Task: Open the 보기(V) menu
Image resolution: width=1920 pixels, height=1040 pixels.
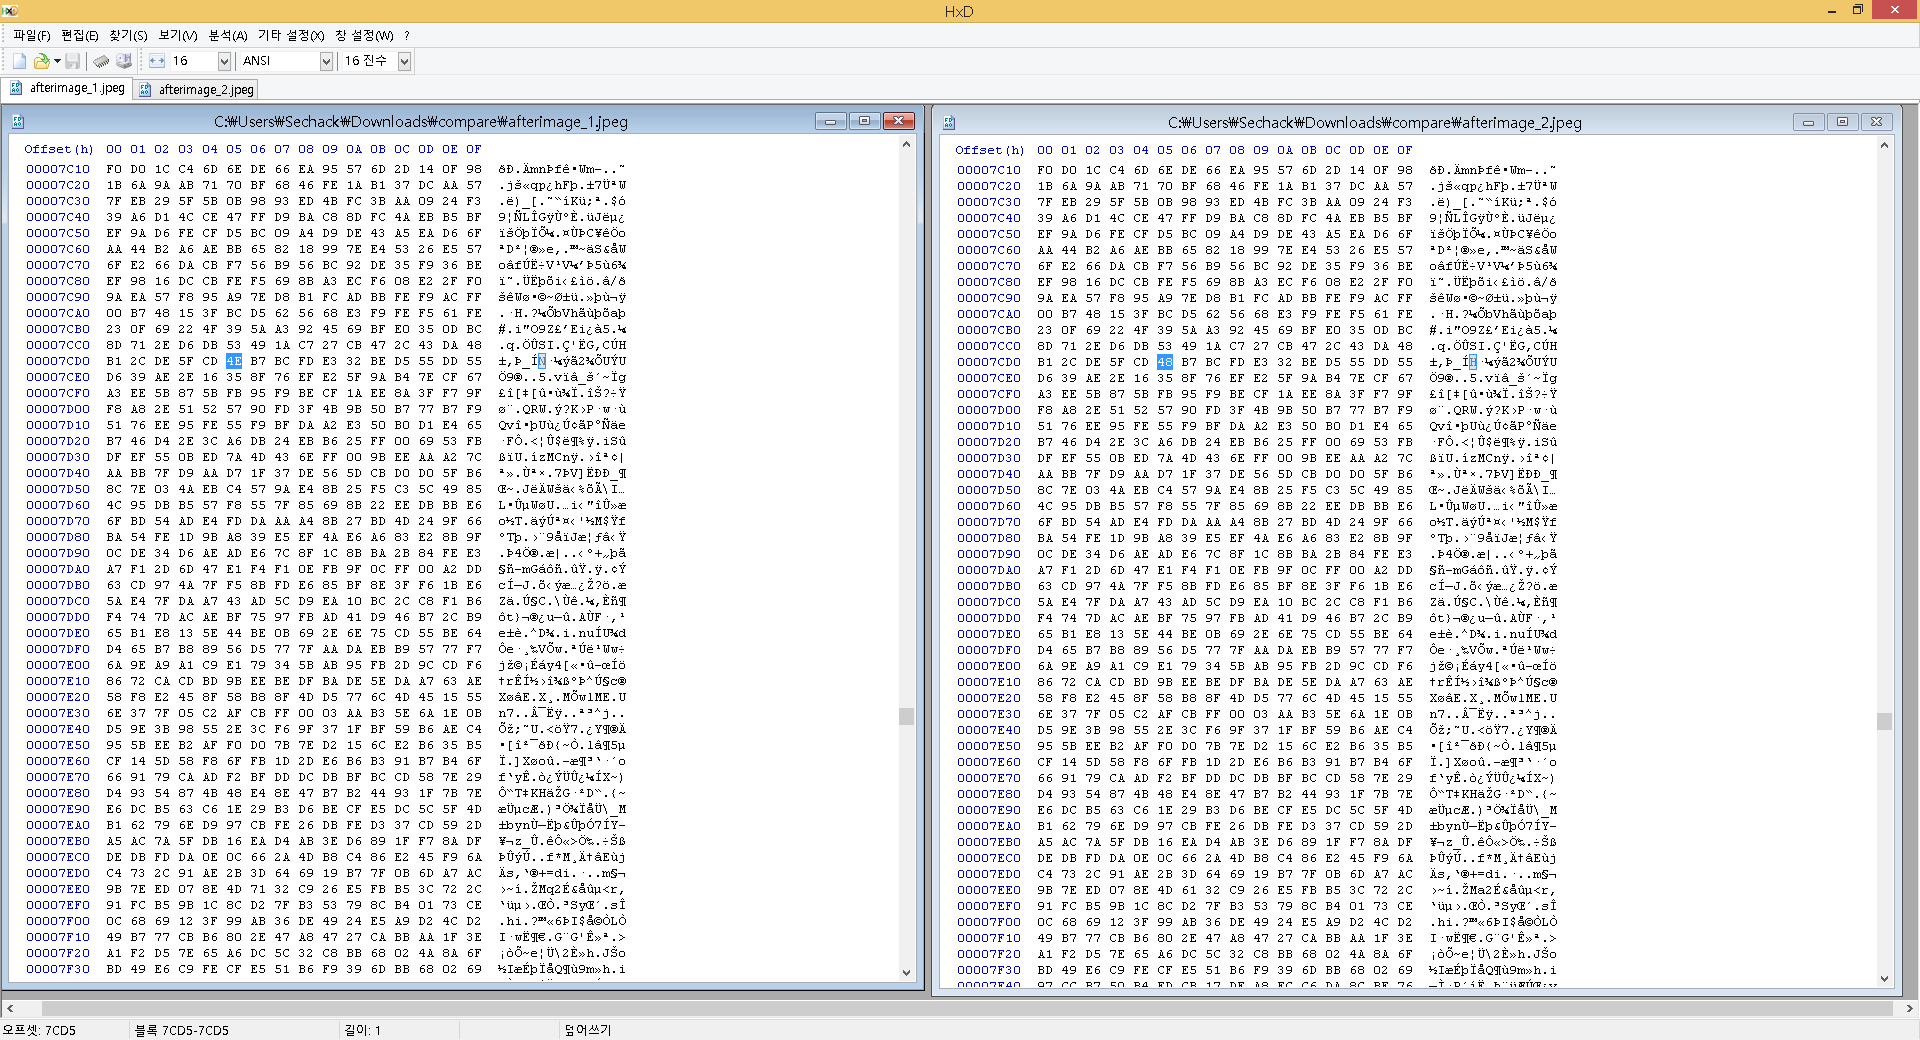Action: point(178,35)
